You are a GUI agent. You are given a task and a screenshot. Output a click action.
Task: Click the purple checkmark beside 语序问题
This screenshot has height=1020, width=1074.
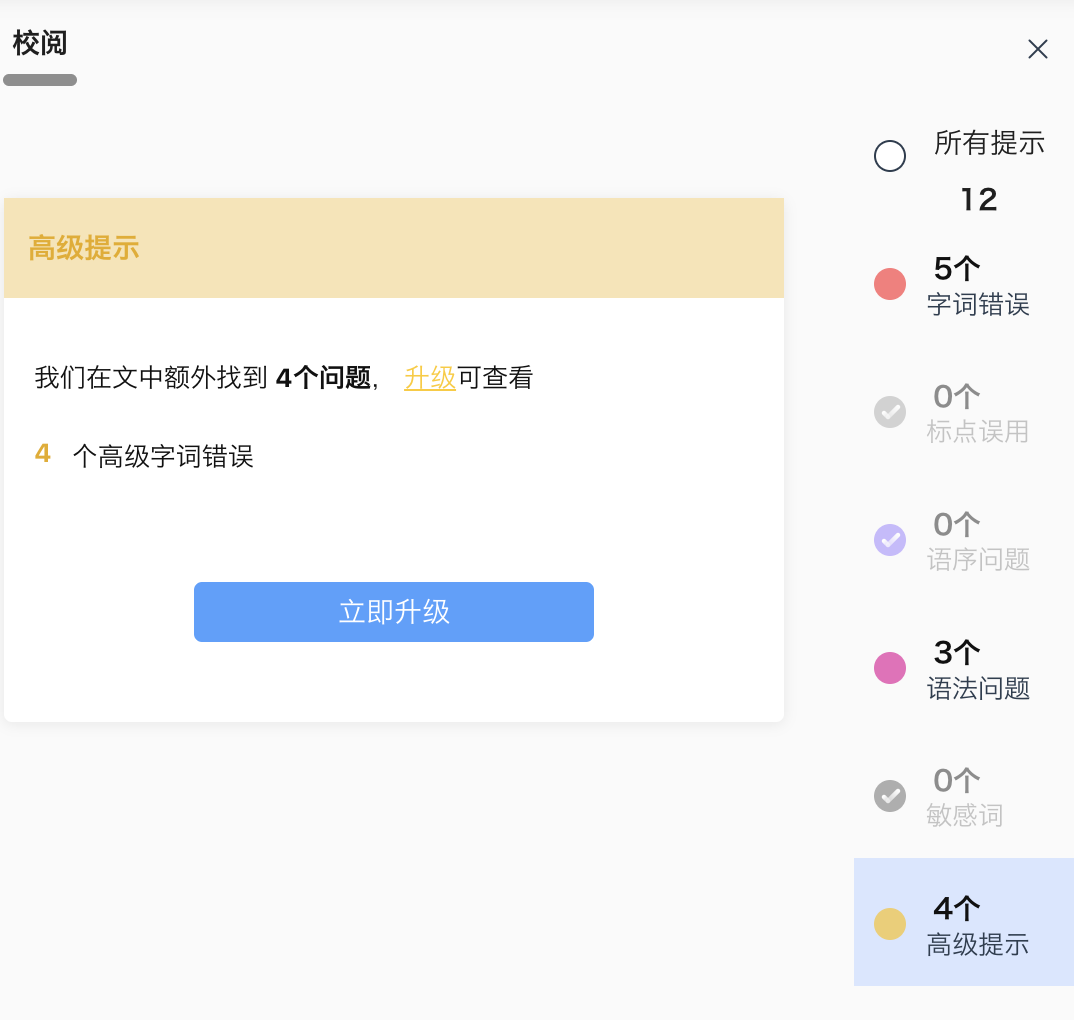890,540
